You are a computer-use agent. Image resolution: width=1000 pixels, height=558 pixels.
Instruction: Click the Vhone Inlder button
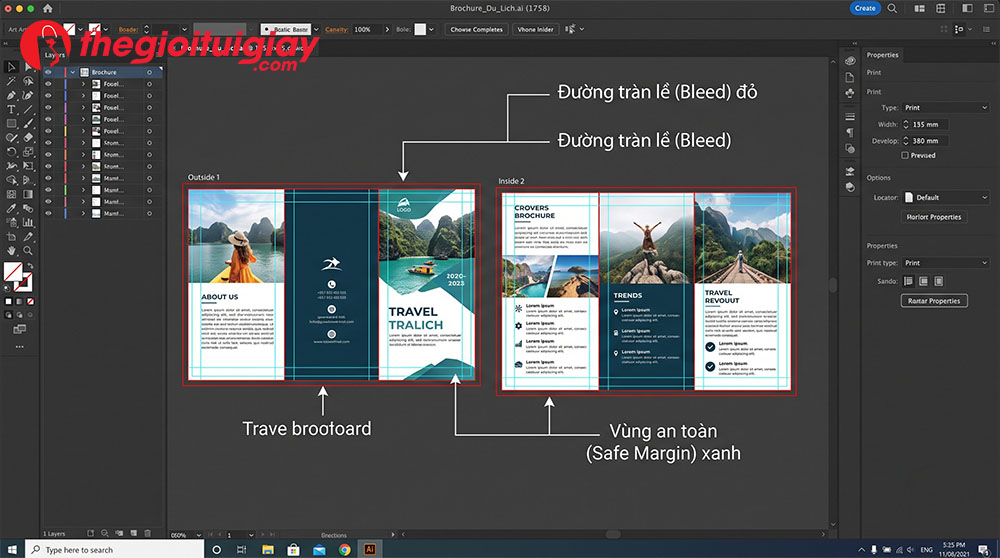535,29
